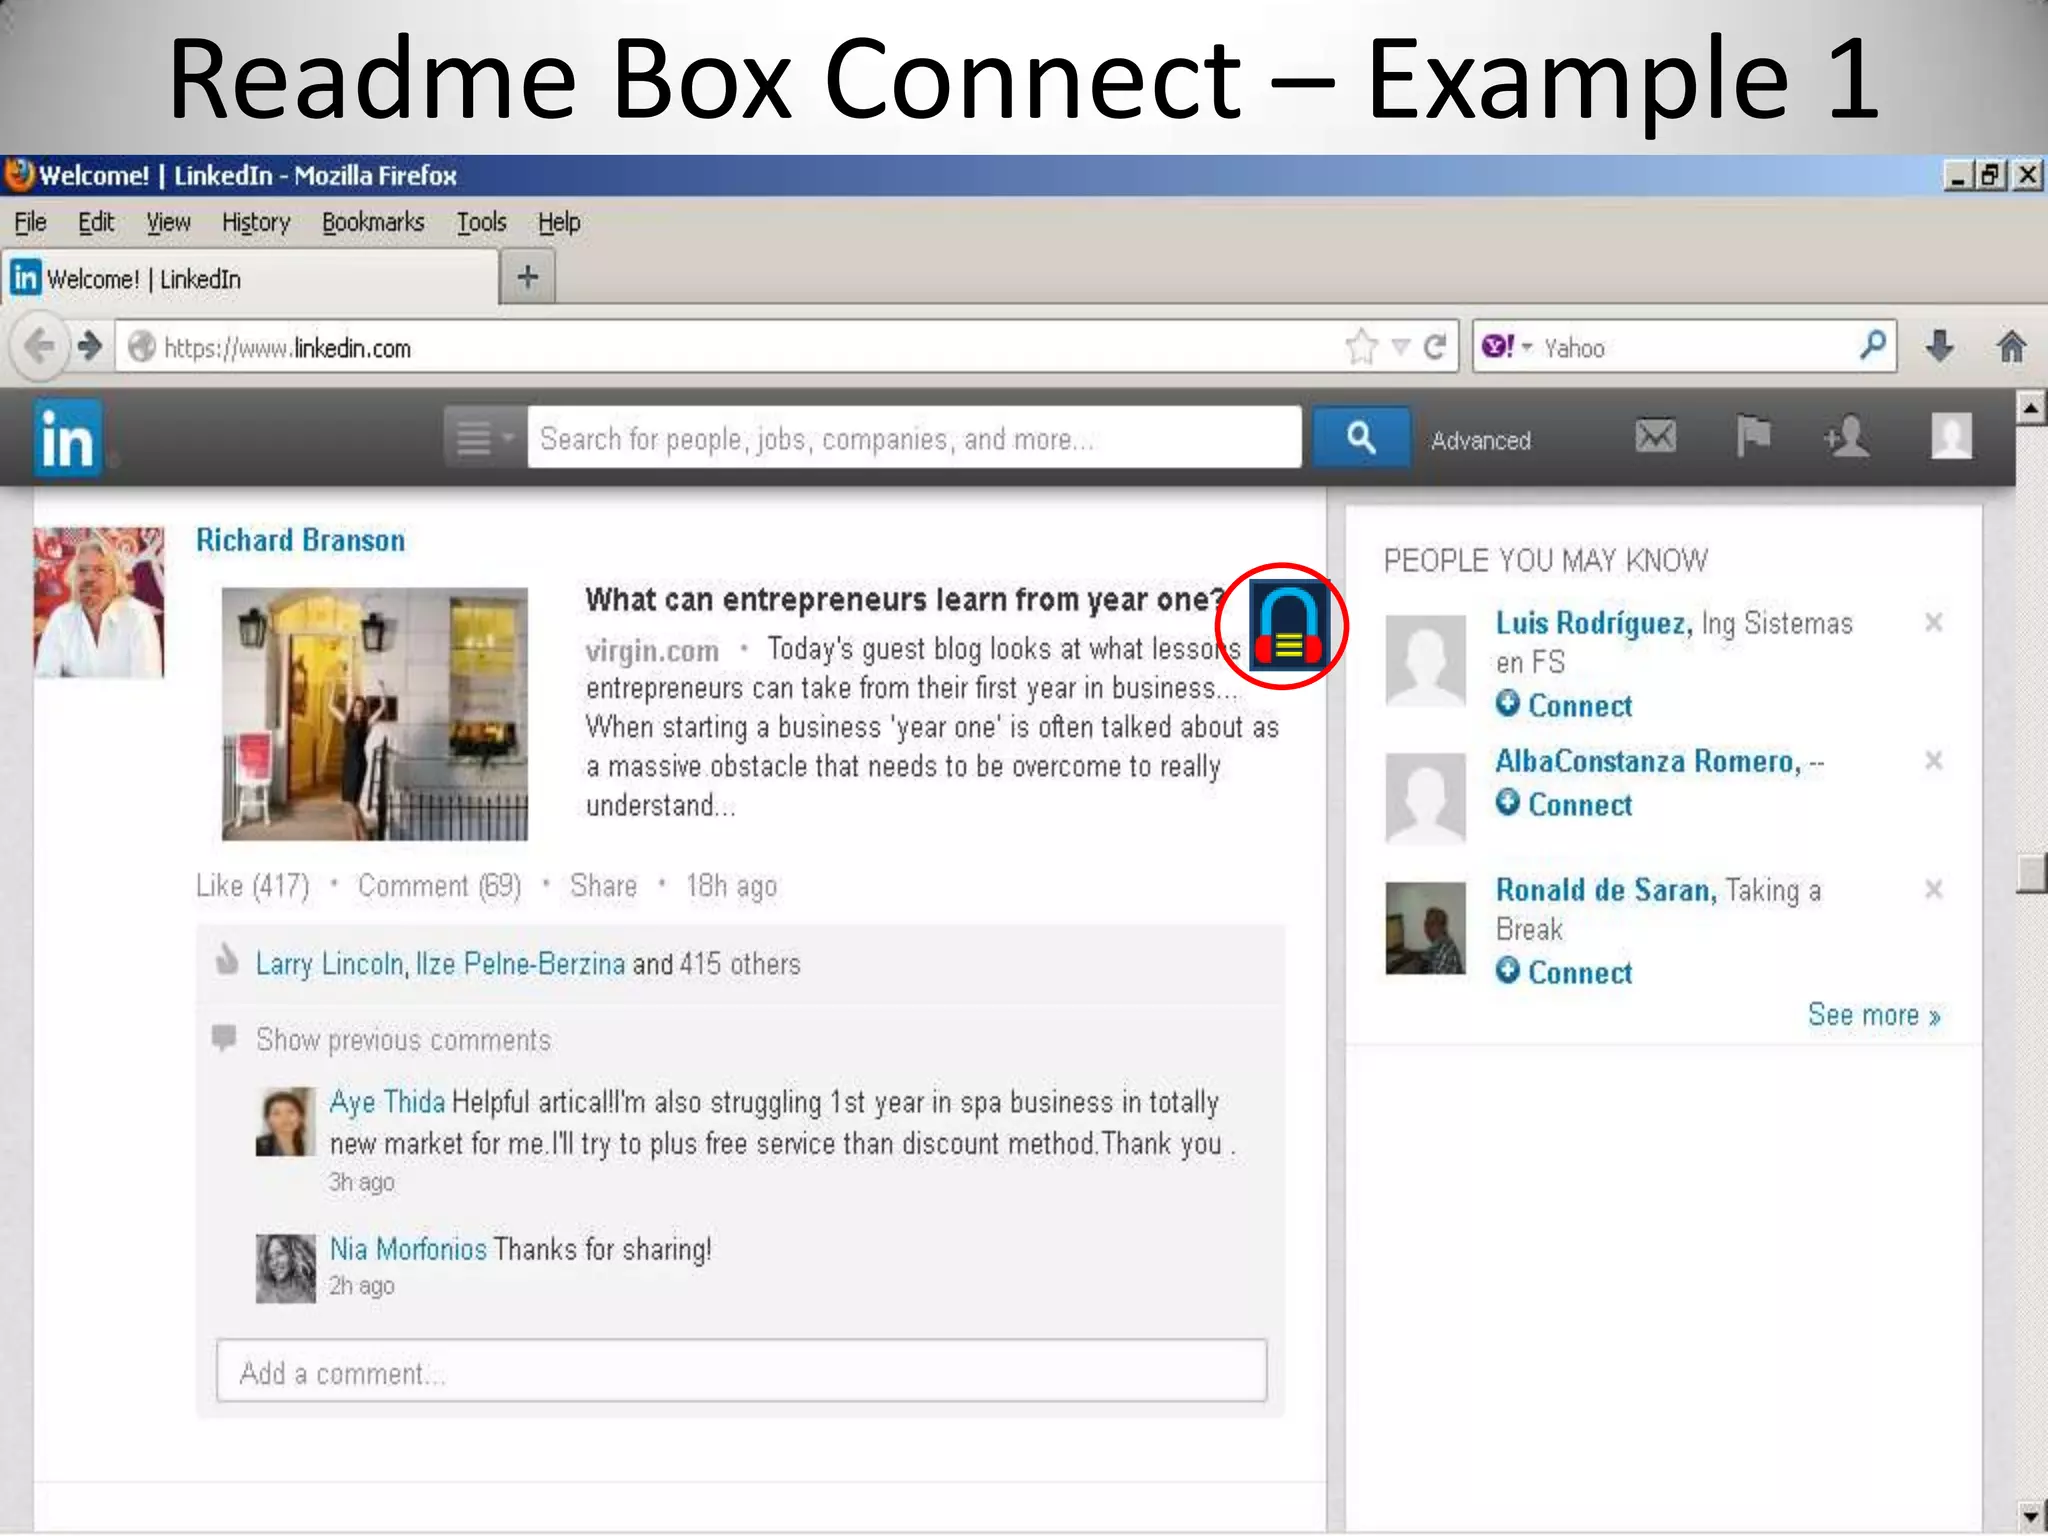Open Aye Thida's profile link
The height and width of the screenshot is (1536, 2048).
coord(387,1102)
